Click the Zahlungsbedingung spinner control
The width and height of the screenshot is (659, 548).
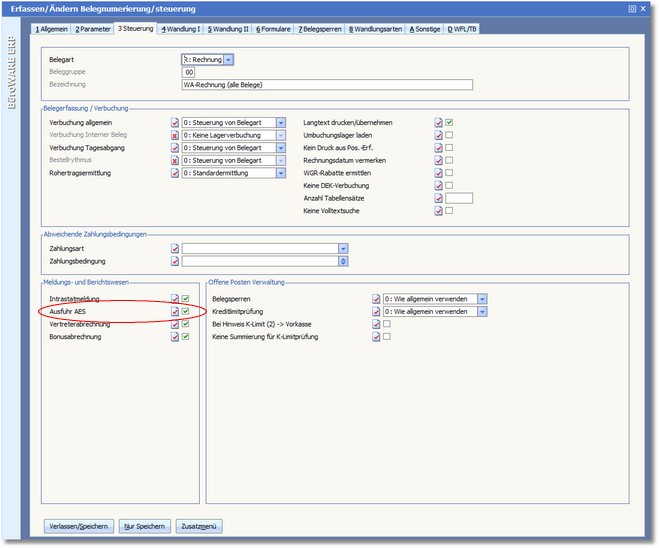(343, 261)
